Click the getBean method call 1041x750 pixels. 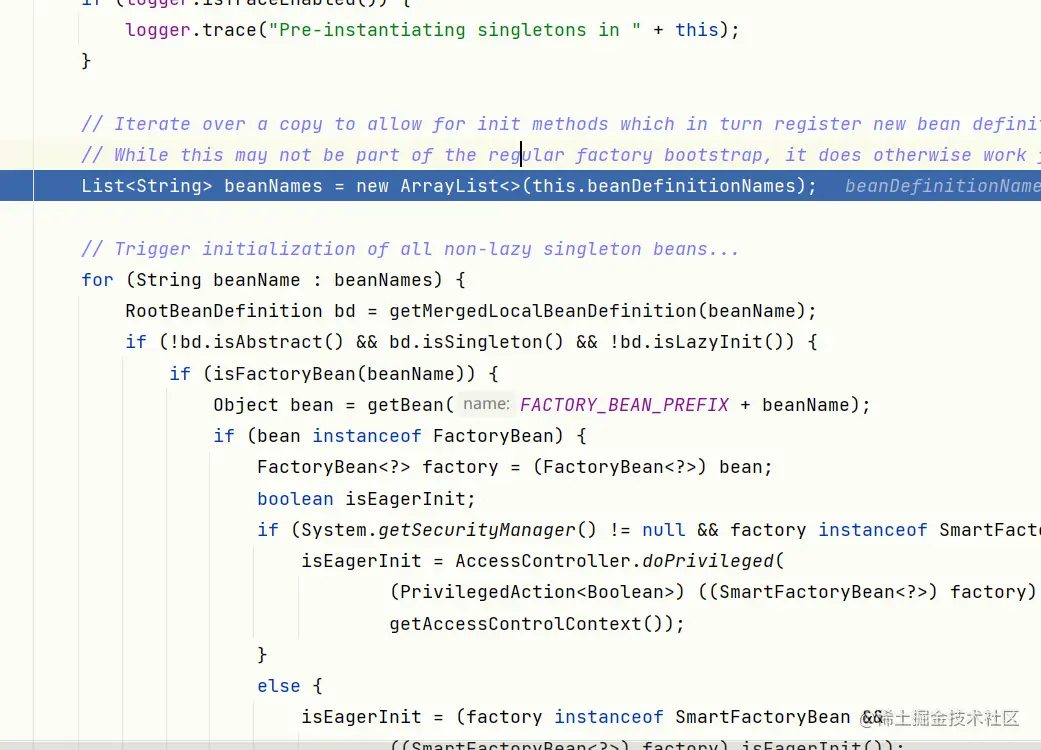[x=405, y=405]
